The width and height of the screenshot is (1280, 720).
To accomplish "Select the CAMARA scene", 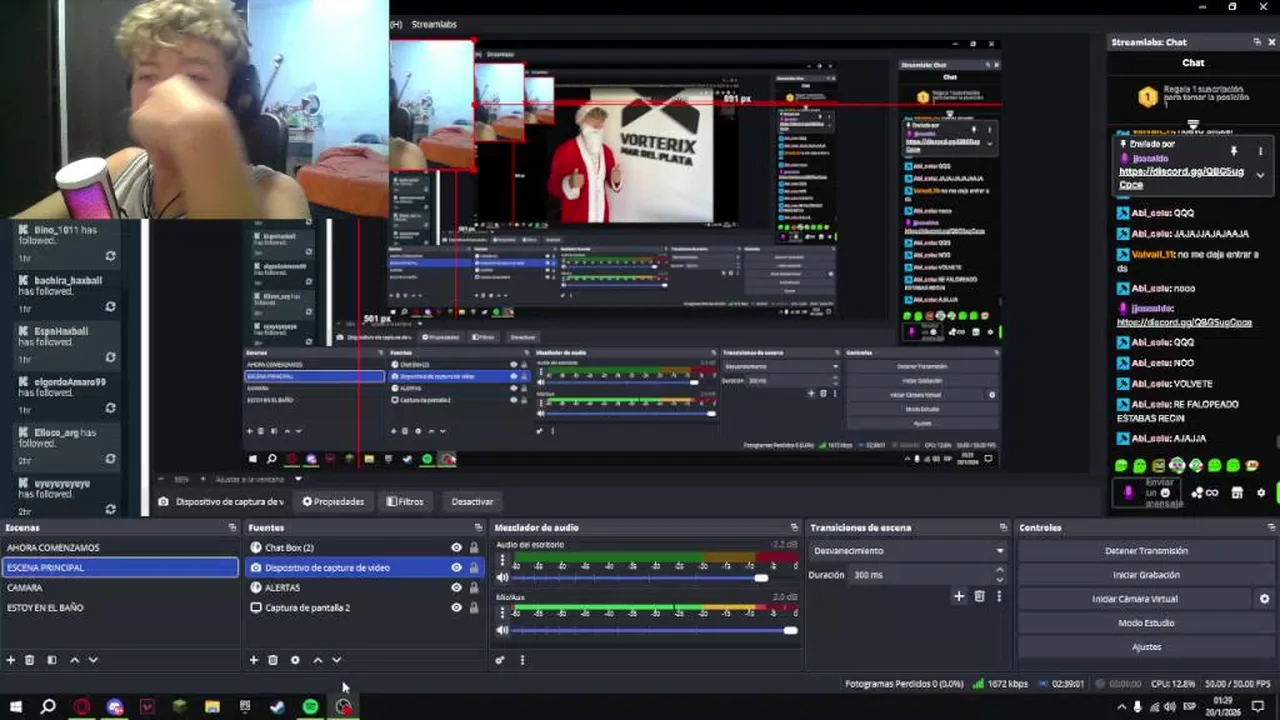I will [x=25, y=588].
